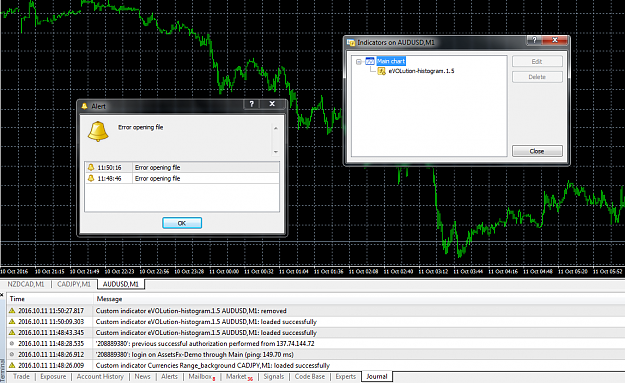Click OK in the Alert dialog
Image resolution: width=625 pixels, height=383 pixels.
click(x=182, y=223)
